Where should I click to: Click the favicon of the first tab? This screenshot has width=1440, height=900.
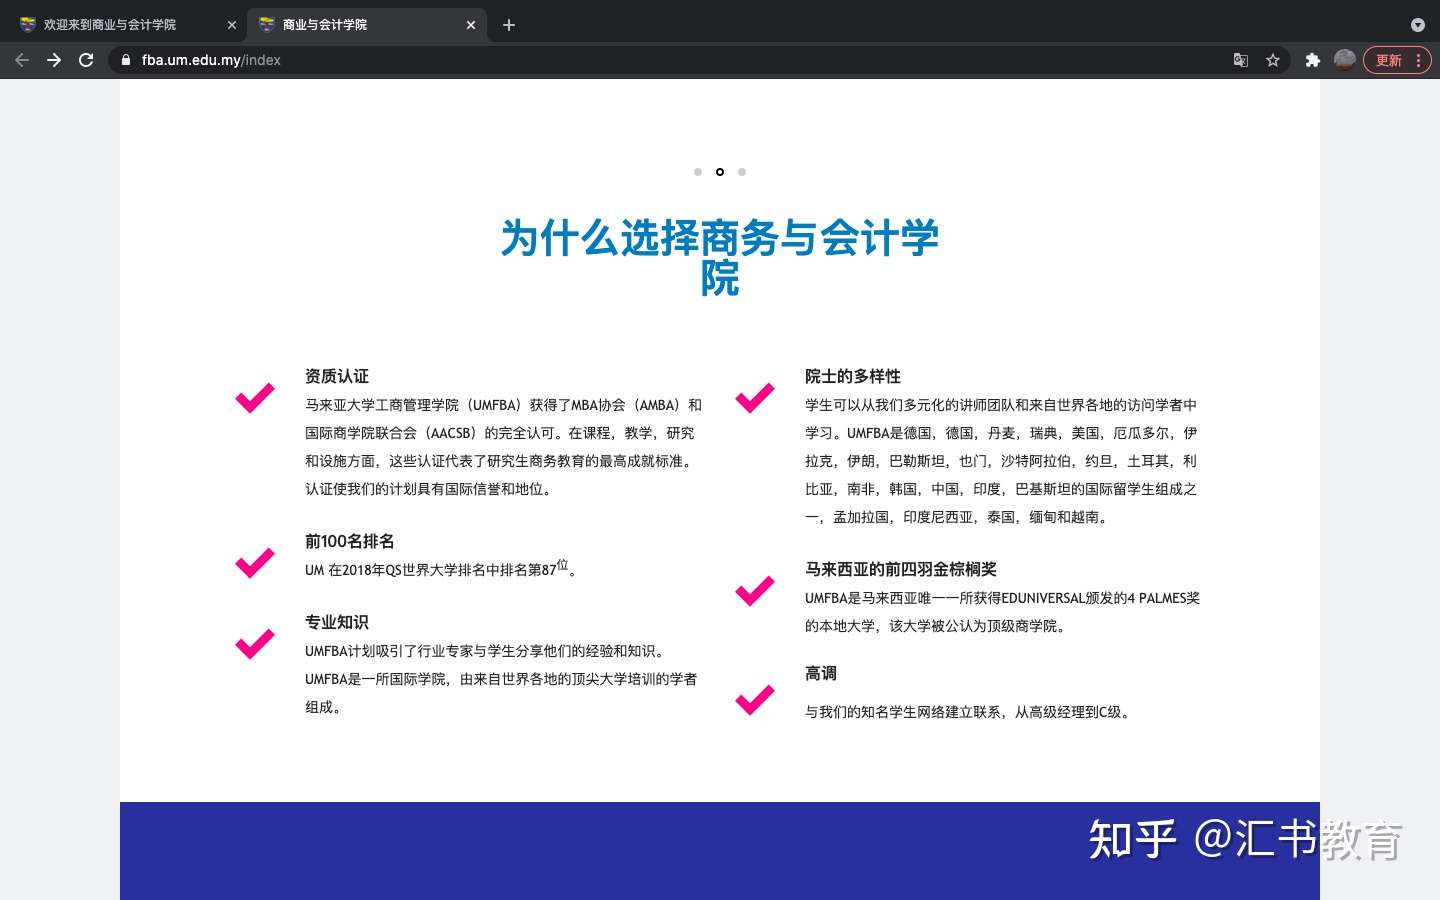point(28,25)
